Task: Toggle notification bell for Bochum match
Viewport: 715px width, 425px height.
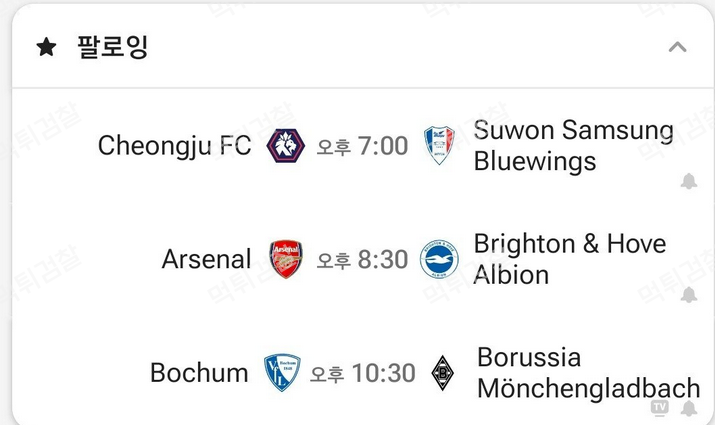Action: point(689,408)
